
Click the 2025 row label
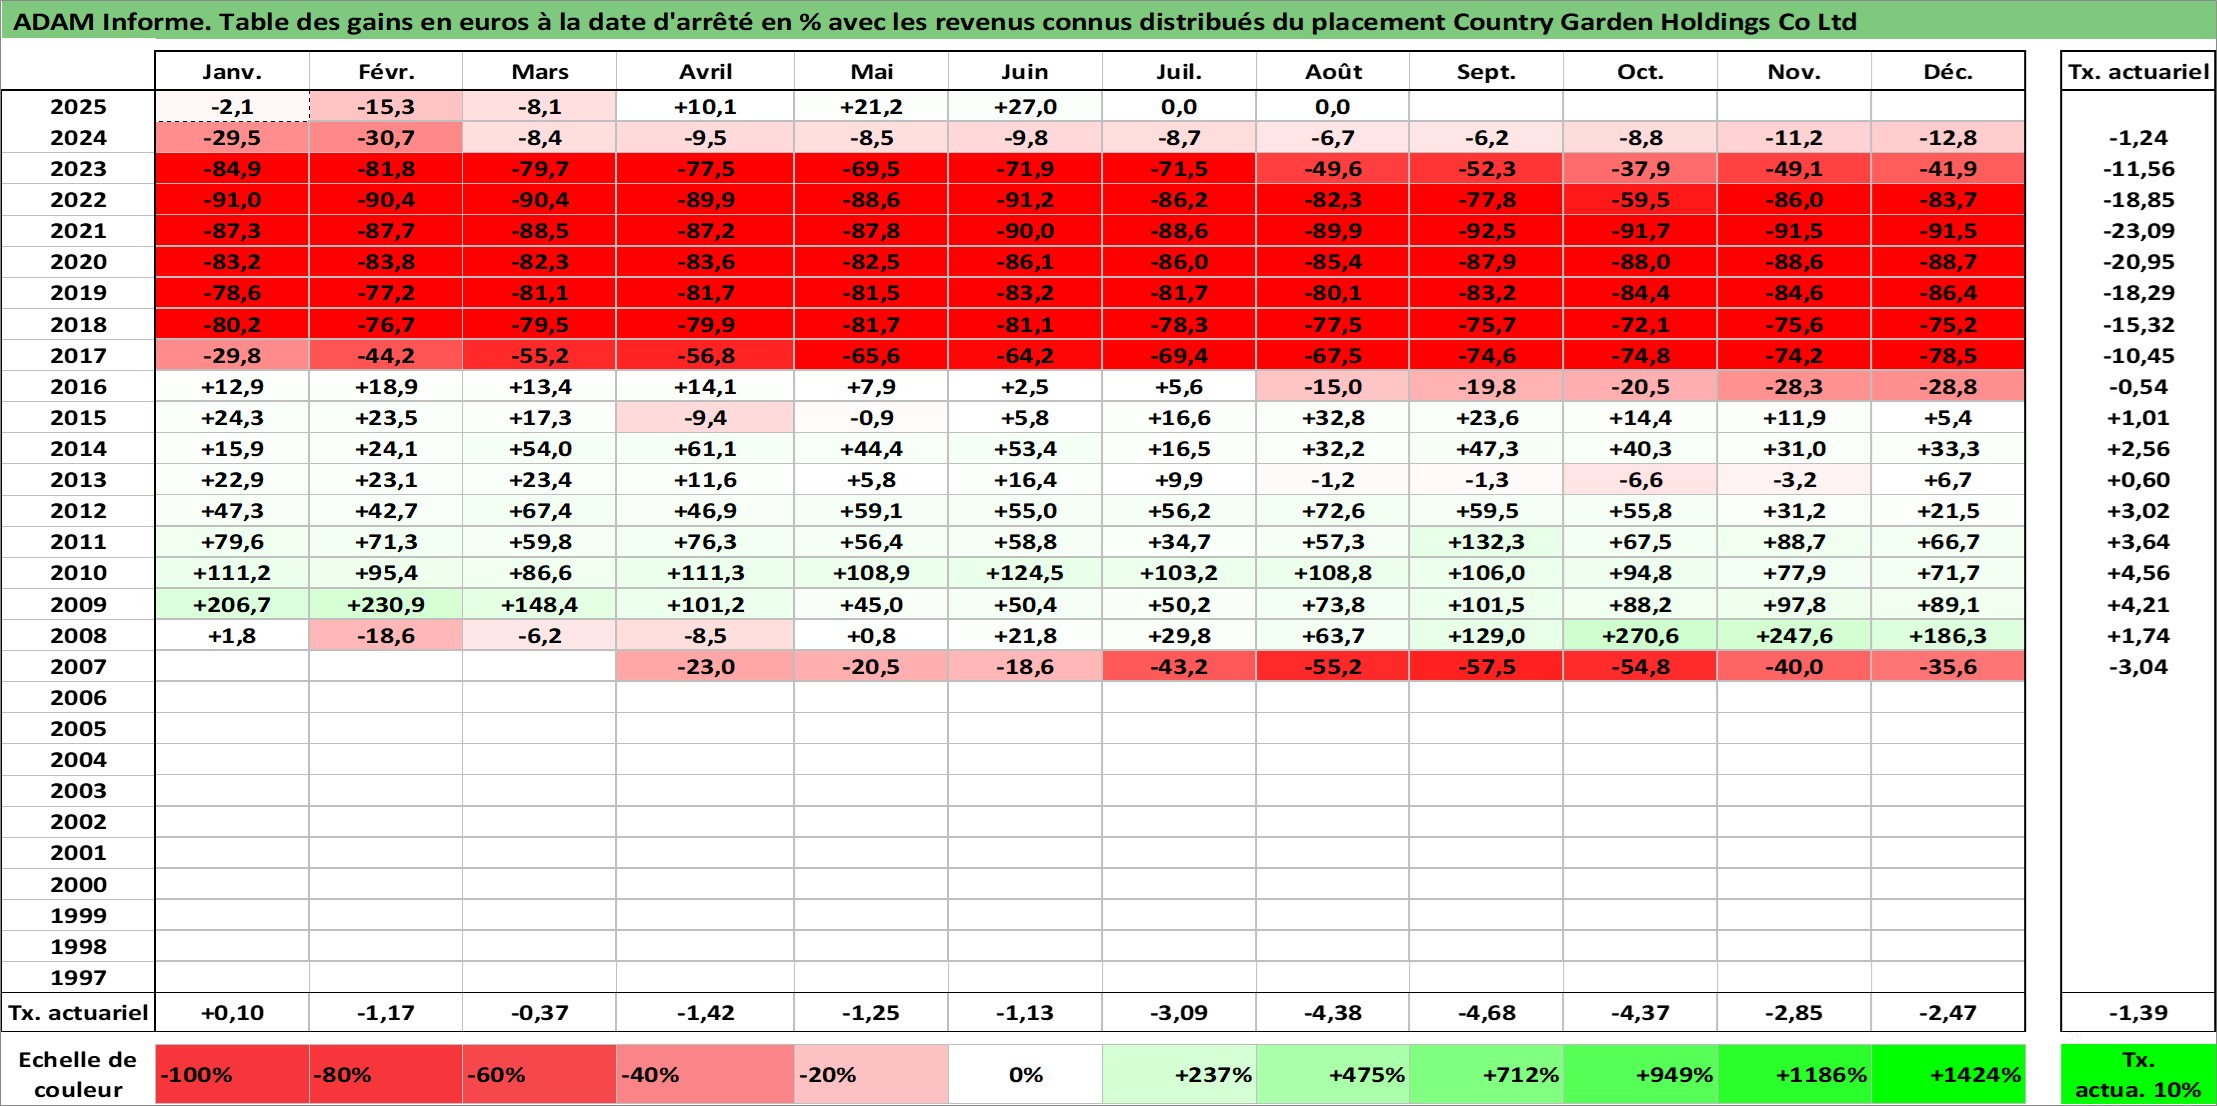[x=78, y=107]
